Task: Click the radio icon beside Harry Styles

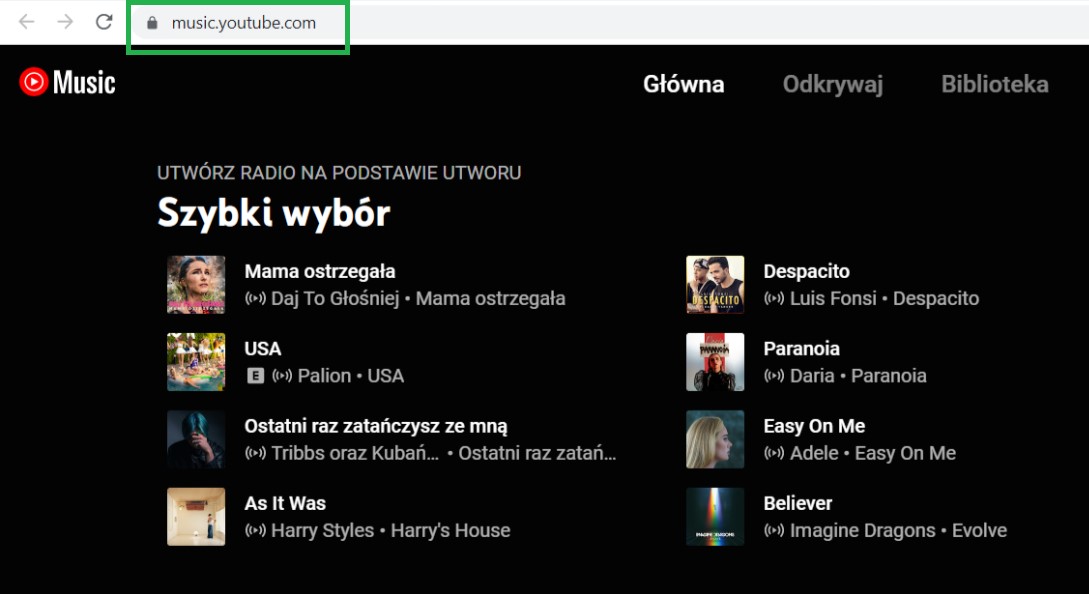Action: (x=255, y=530)
